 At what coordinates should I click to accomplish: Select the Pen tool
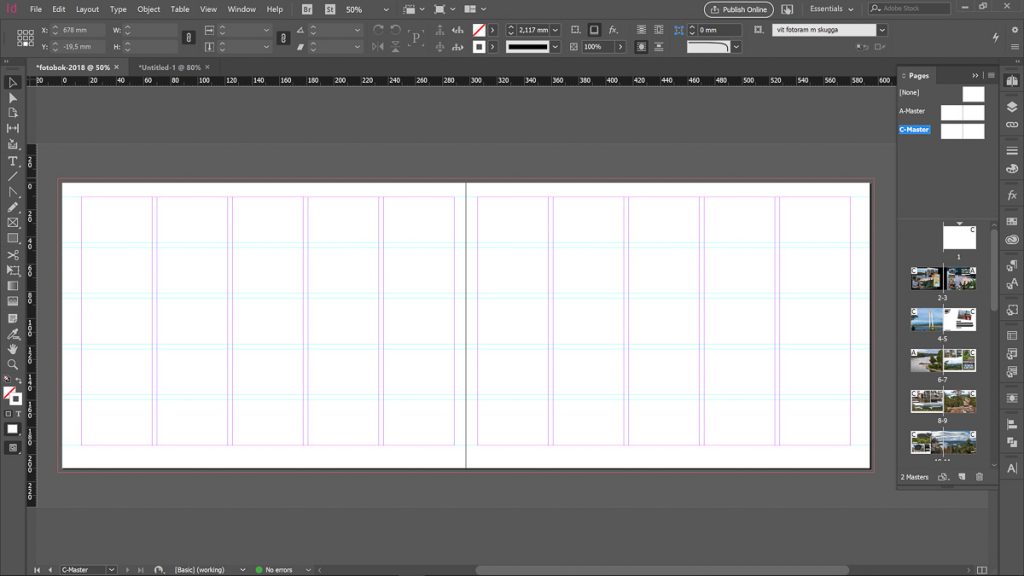point(12,192)
